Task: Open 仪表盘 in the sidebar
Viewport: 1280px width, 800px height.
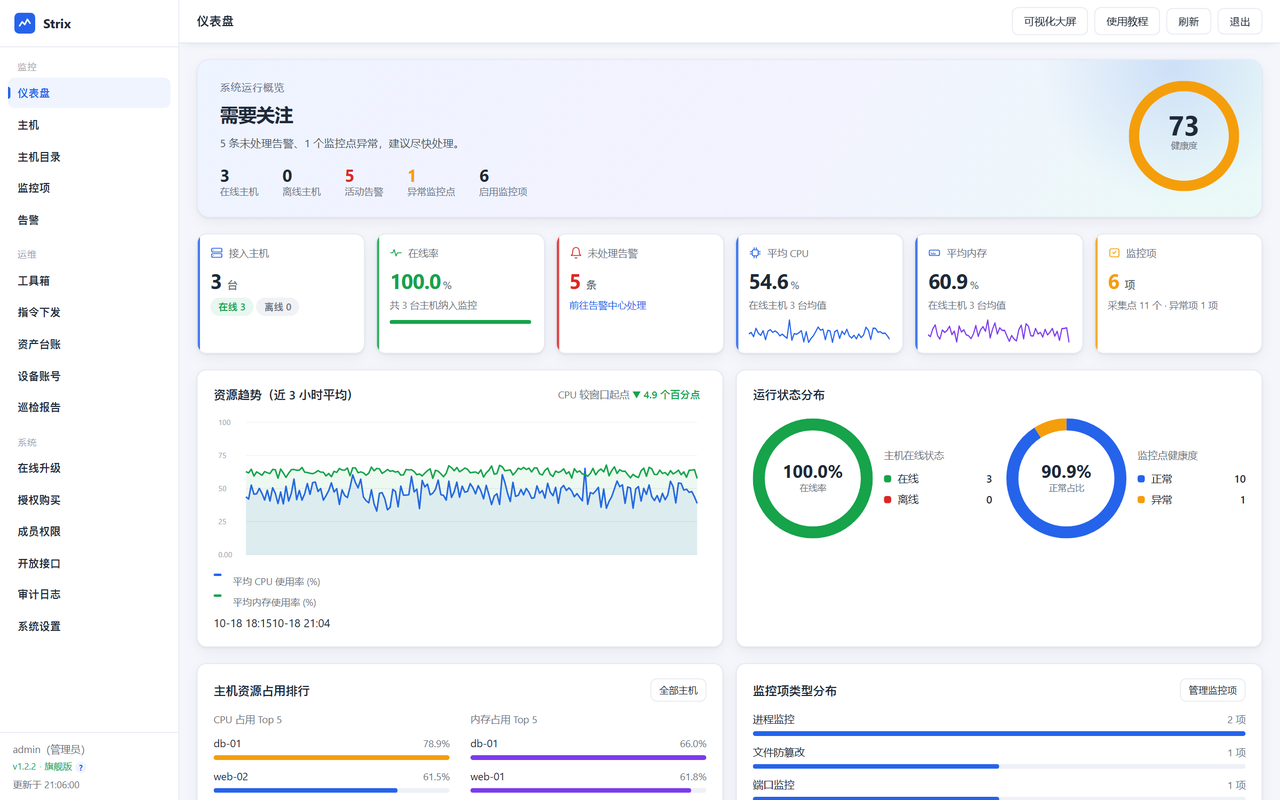Action: 89,93
